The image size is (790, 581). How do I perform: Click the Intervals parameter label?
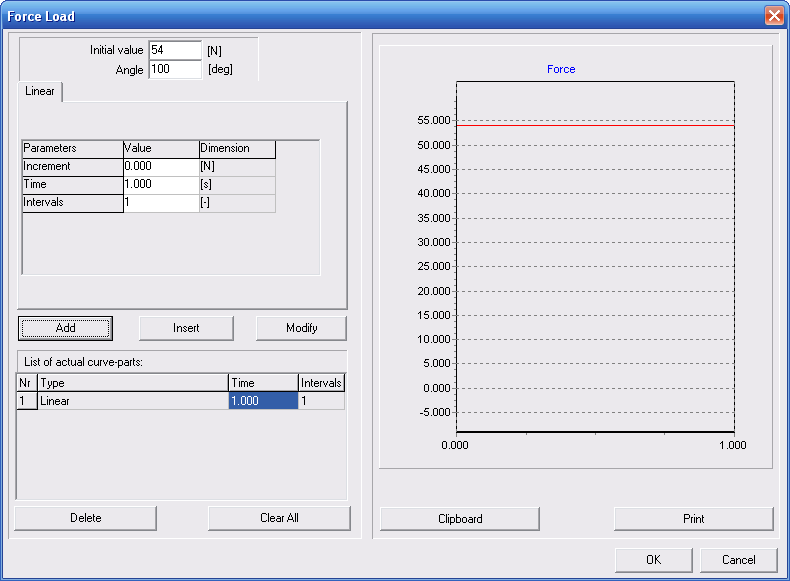click(x=73, y=203)
